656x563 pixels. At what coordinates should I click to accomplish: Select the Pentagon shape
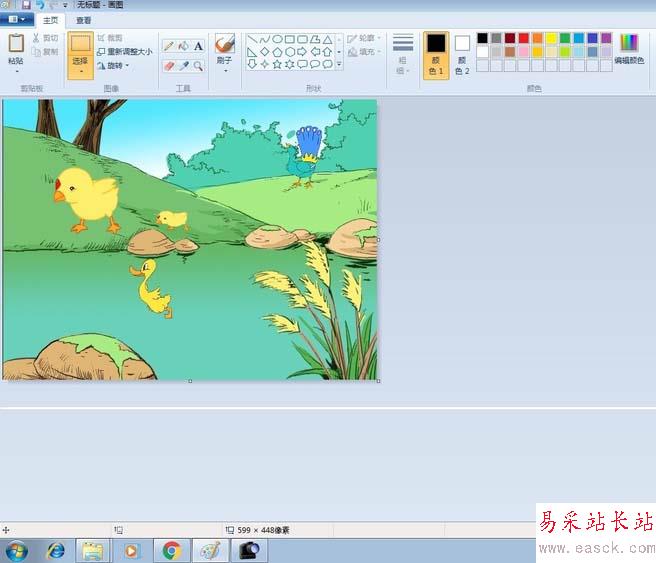[277, 52]
